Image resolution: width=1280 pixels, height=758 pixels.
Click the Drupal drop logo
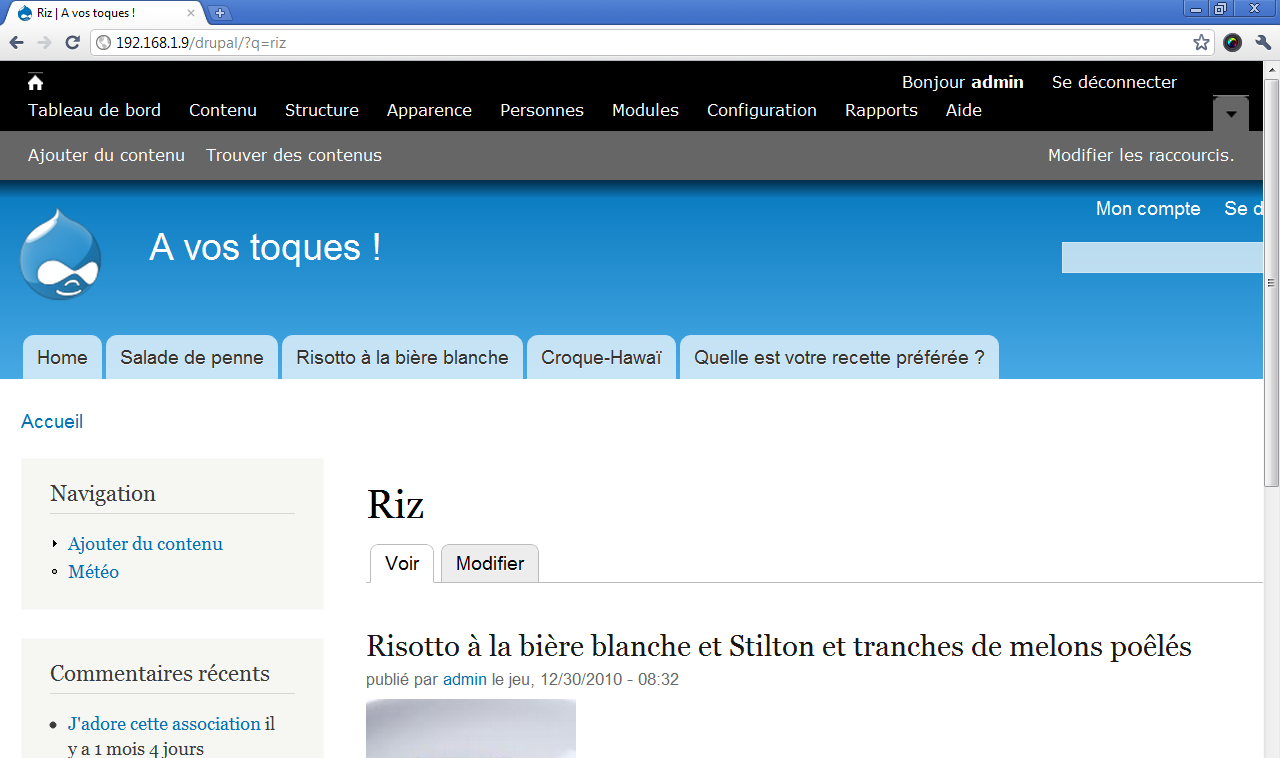tap(60, 256)
